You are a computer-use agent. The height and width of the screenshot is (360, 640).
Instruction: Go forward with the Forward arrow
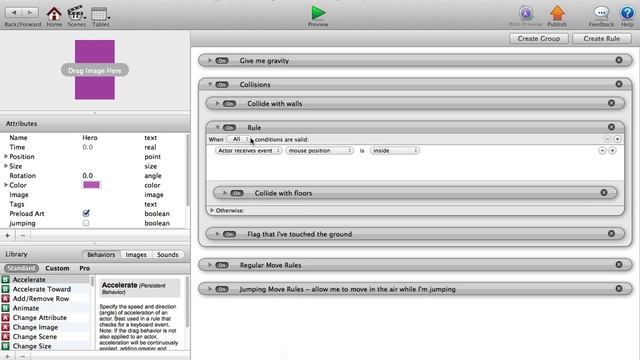click(x=31, y=13)
